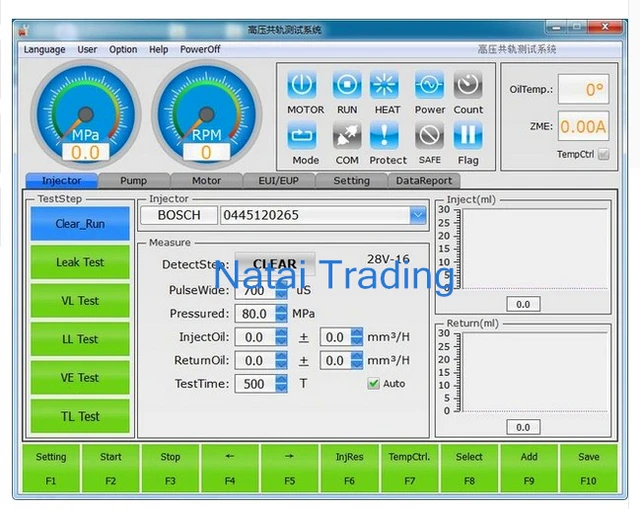640x509 pixels.
Task: Click the application logo in title bar
Action: (x=23, y=30)
